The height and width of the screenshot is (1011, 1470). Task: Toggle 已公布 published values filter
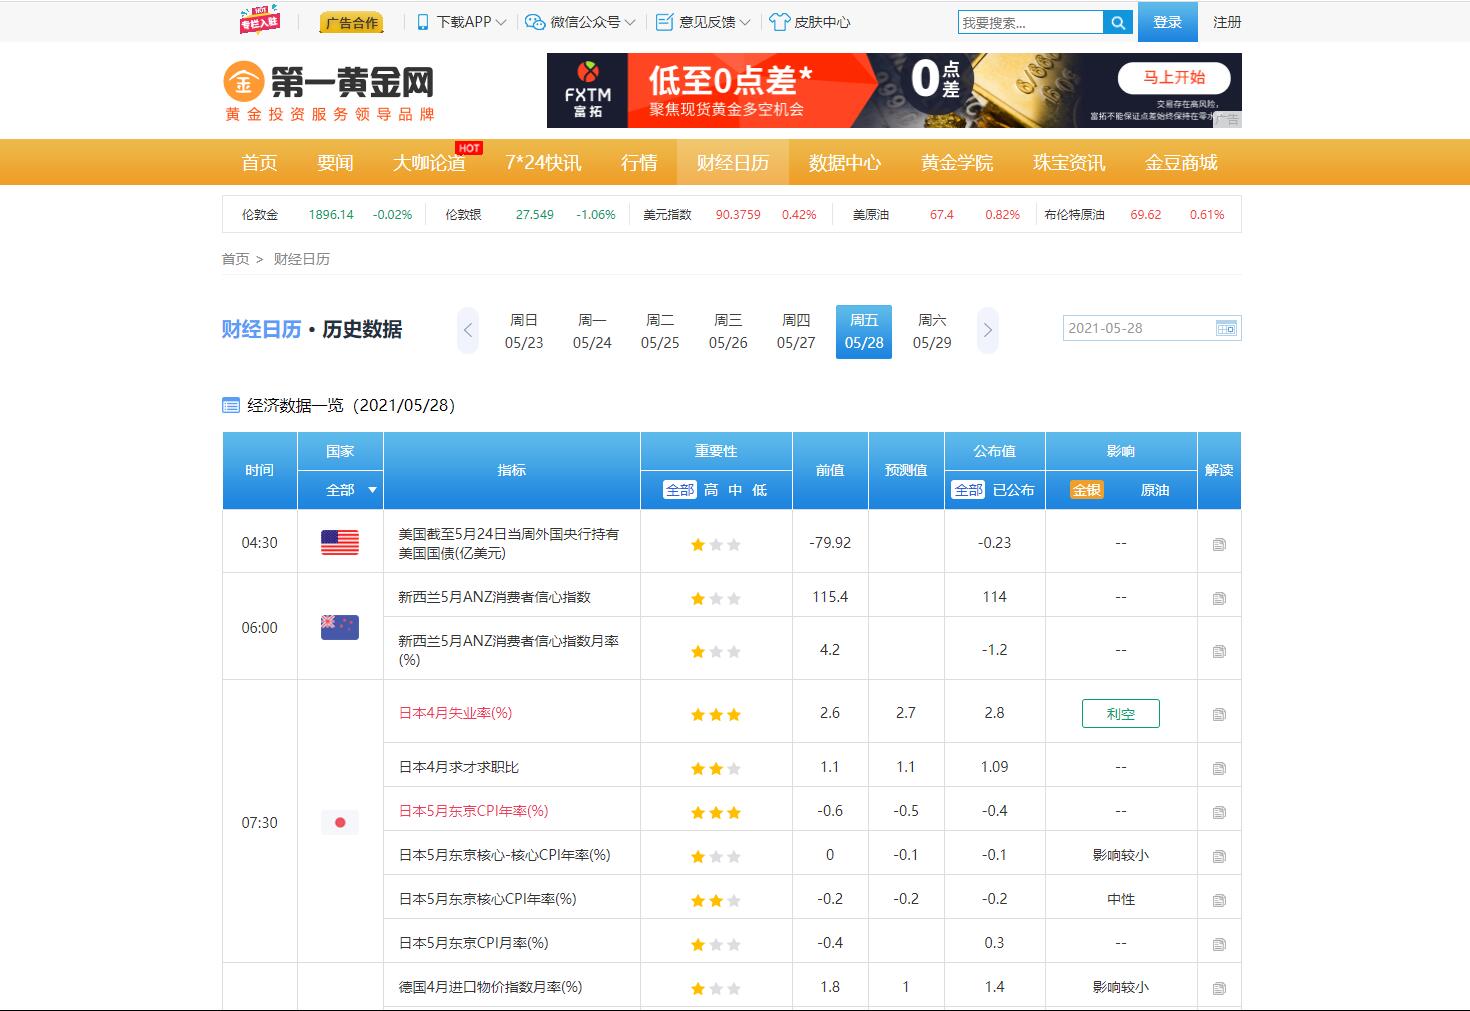1013,490
